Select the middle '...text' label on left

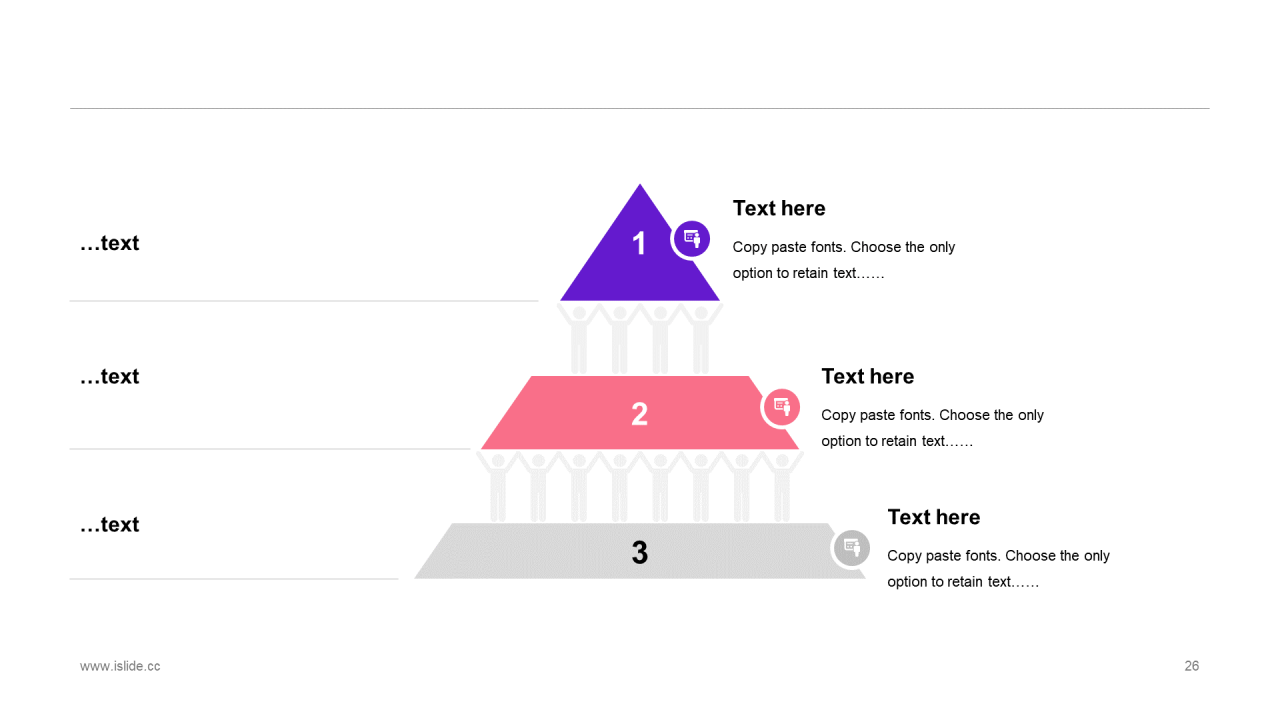110,376
